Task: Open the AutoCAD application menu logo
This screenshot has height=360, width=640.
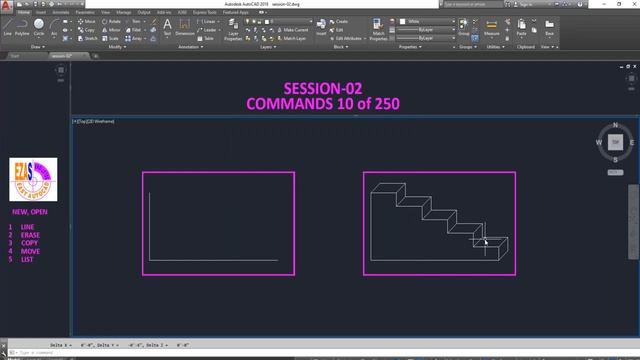Action: (6, 5)
